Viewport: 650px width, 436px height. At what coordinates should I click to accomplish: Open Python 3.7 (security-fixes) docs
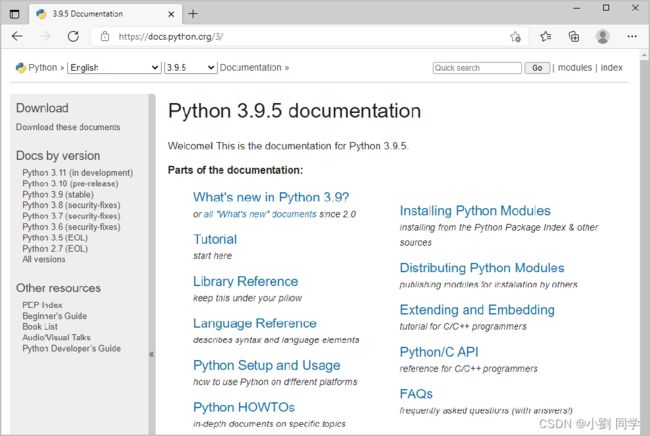71,216
